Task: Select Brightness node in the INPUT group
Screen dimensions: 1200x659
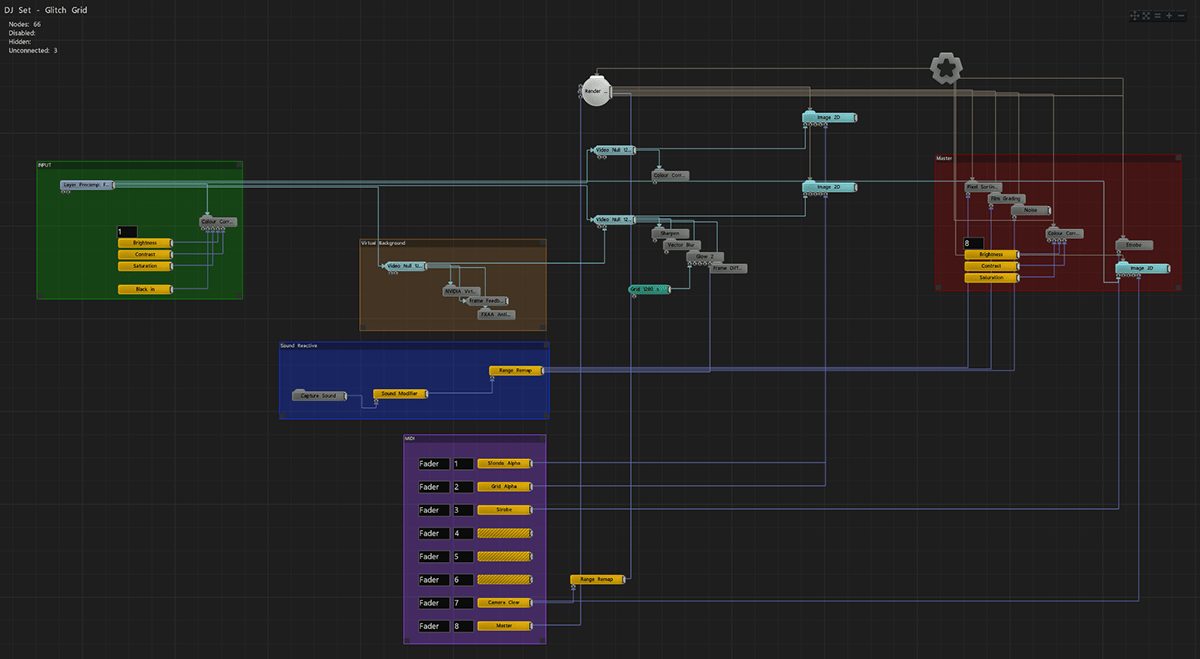Action: click(145, 243)
